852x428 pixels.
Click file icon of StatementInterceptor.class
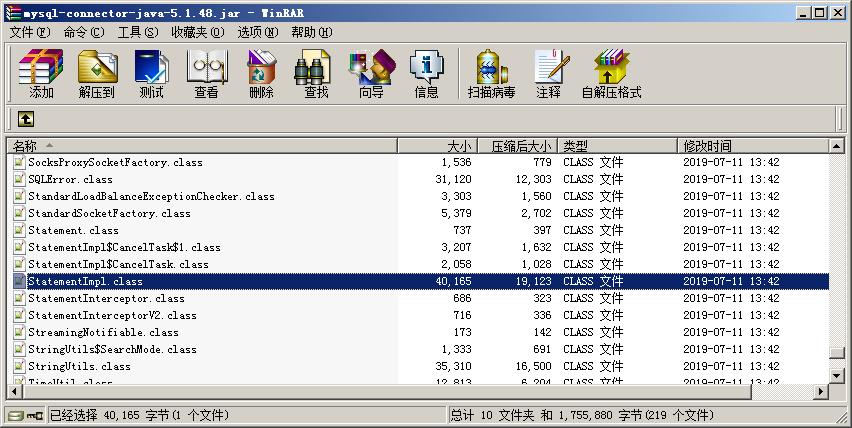point(19,298)
